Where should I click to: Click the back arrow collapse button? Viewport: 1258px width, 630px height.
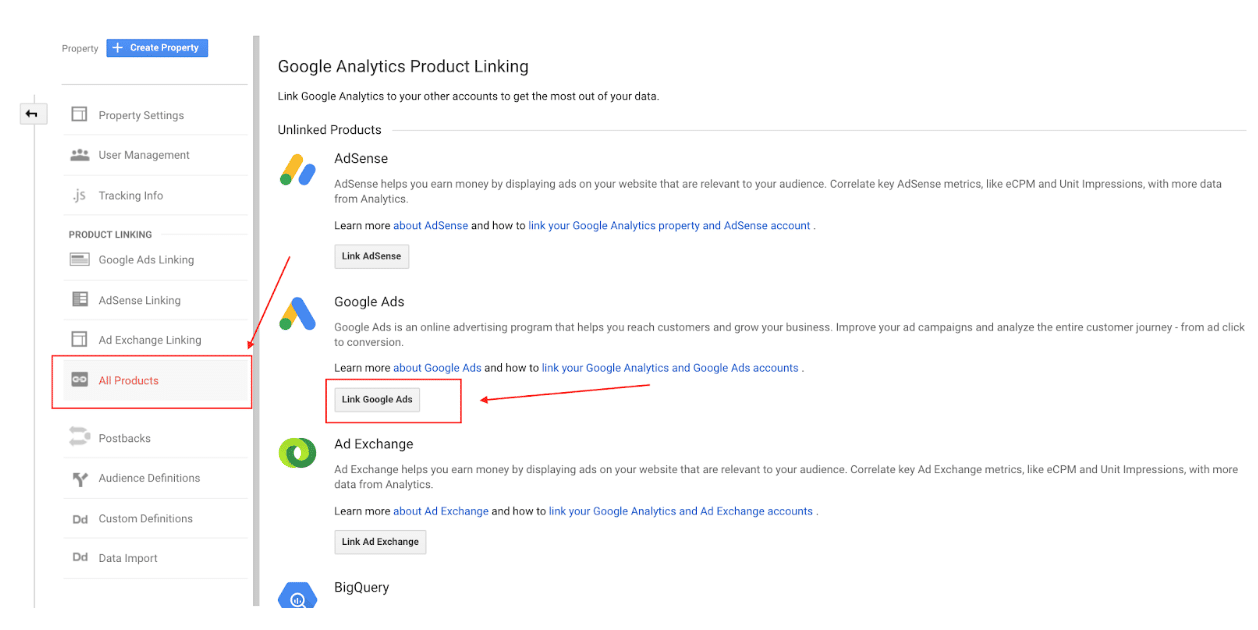point(32,114)
